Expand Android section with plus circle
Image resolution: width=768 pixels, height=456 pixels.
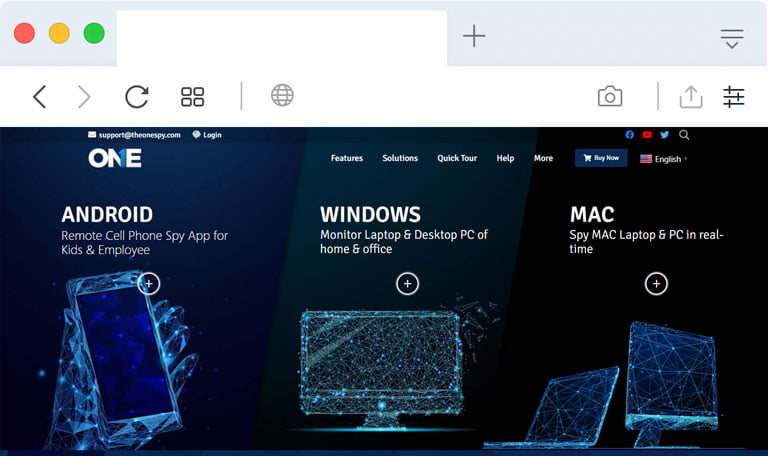point(148,284)
